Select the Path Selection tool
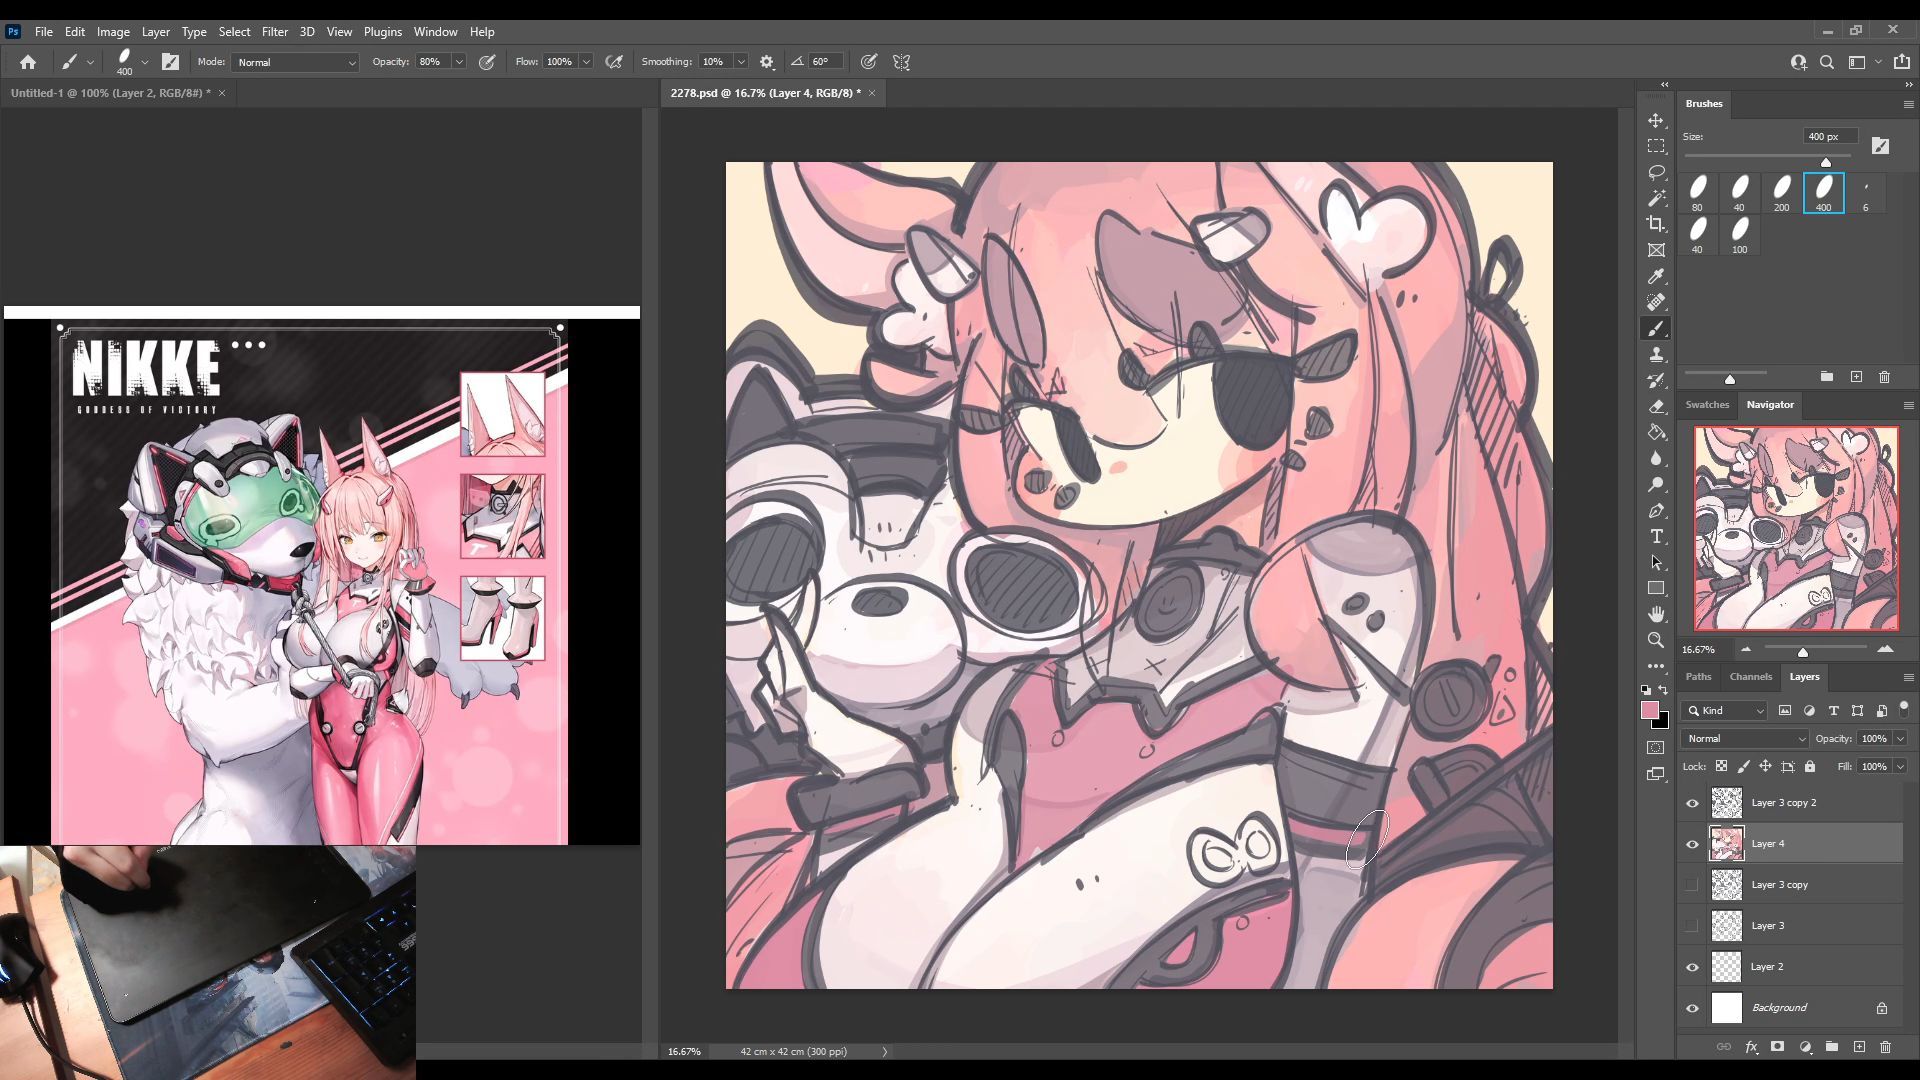 (x=1656, y=562)
